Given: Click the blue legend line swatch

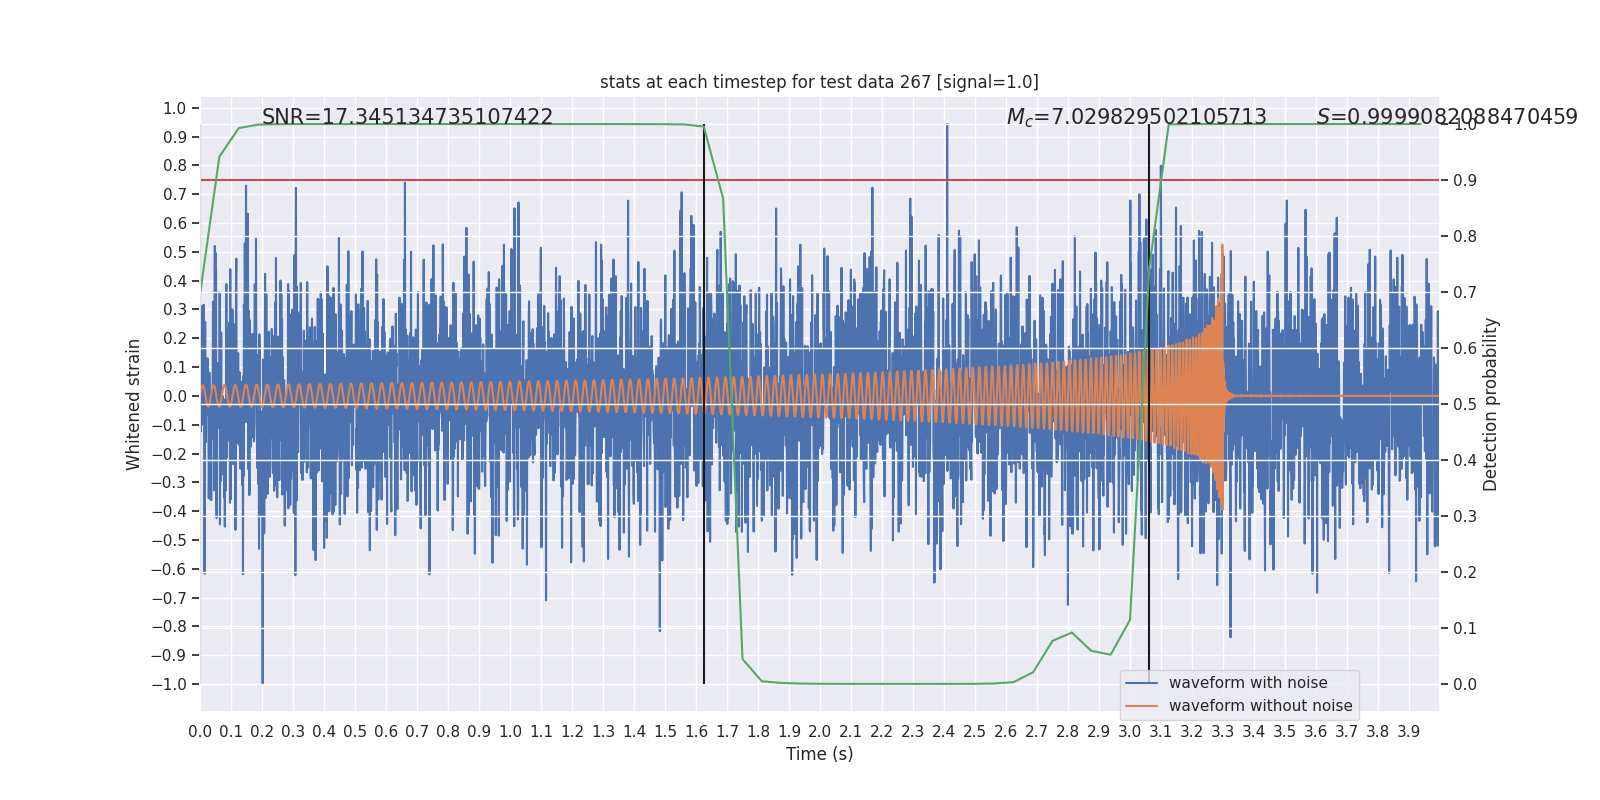Looking at the screenshot, I should tap(1142, 683).
